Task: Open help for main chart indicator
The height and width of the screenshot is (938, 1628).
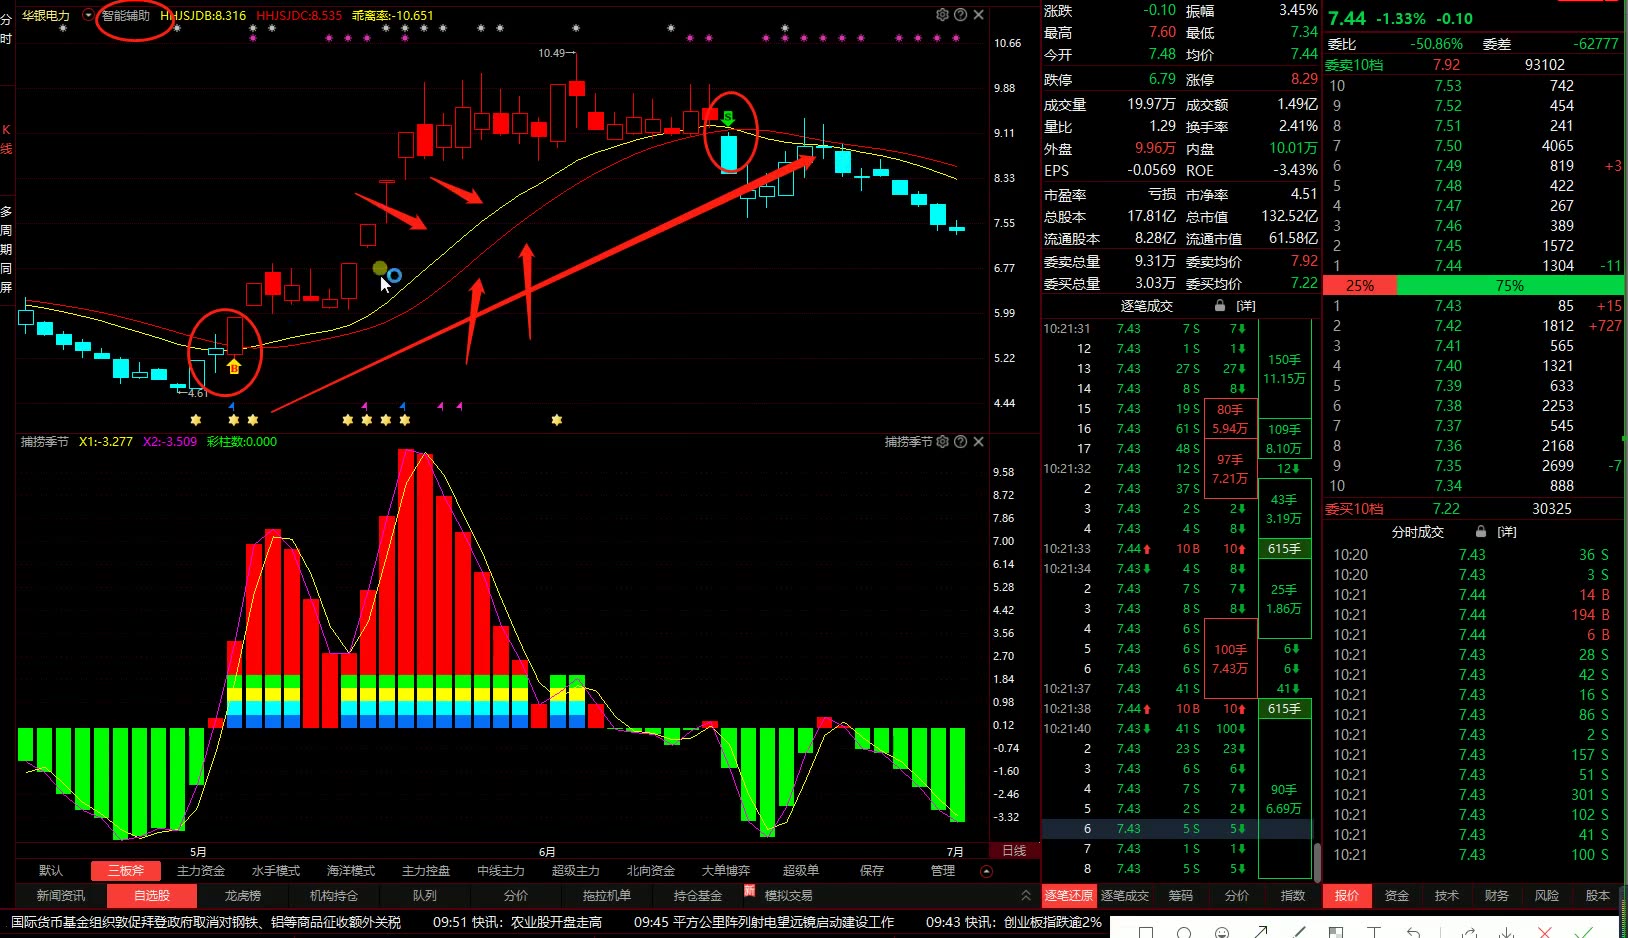Action: click(x=960, y=15)
